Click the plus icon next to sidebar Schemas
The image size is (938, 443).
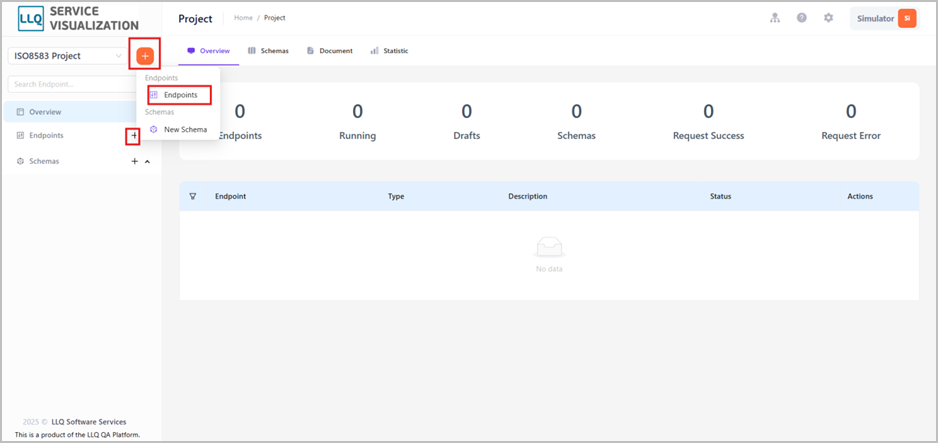135,161
